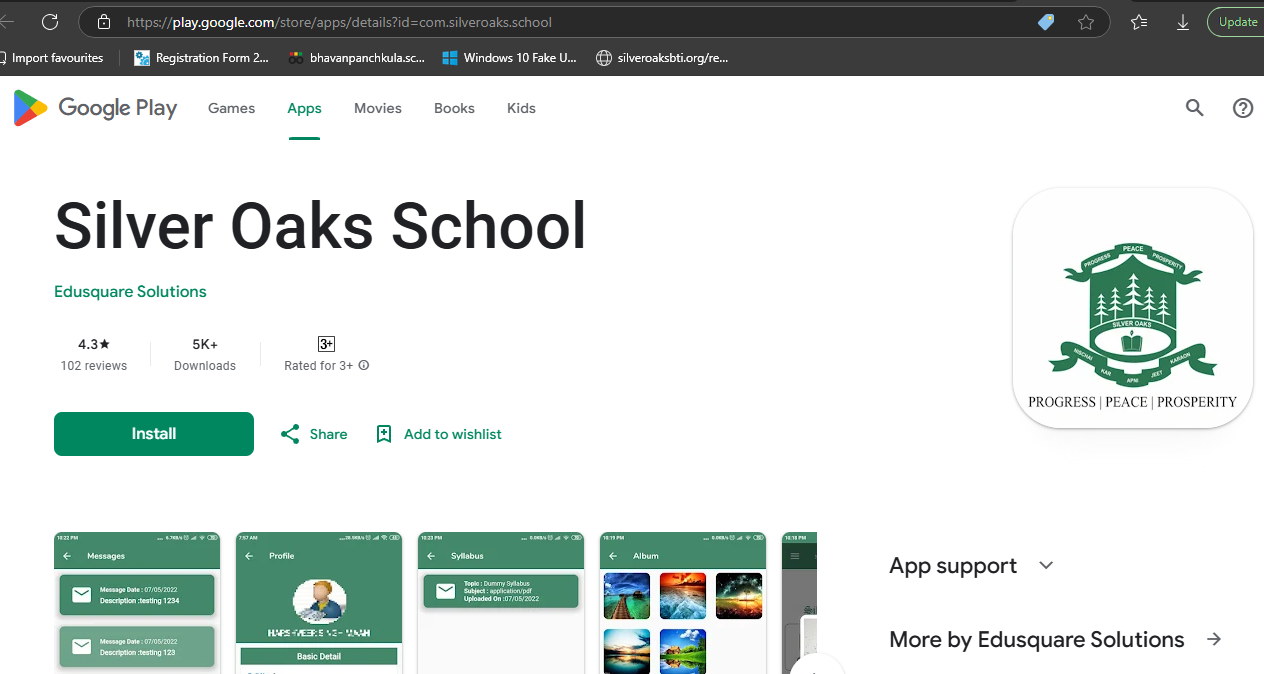Add the app to your wishlist
Screen dimensions: 1264x674
[x=438, y=434]
